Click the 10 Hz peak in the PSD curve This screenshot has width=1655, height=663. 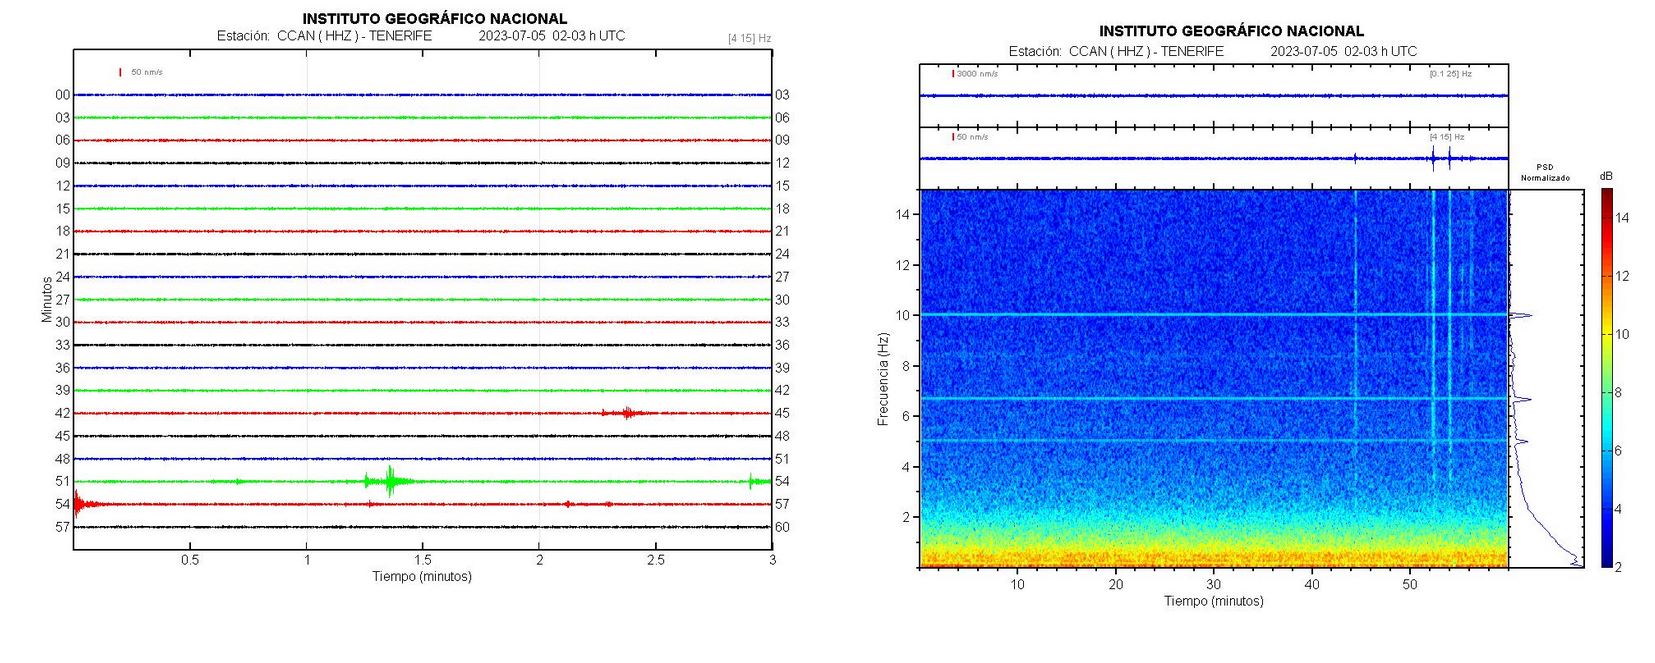(x=1525, y=316)
